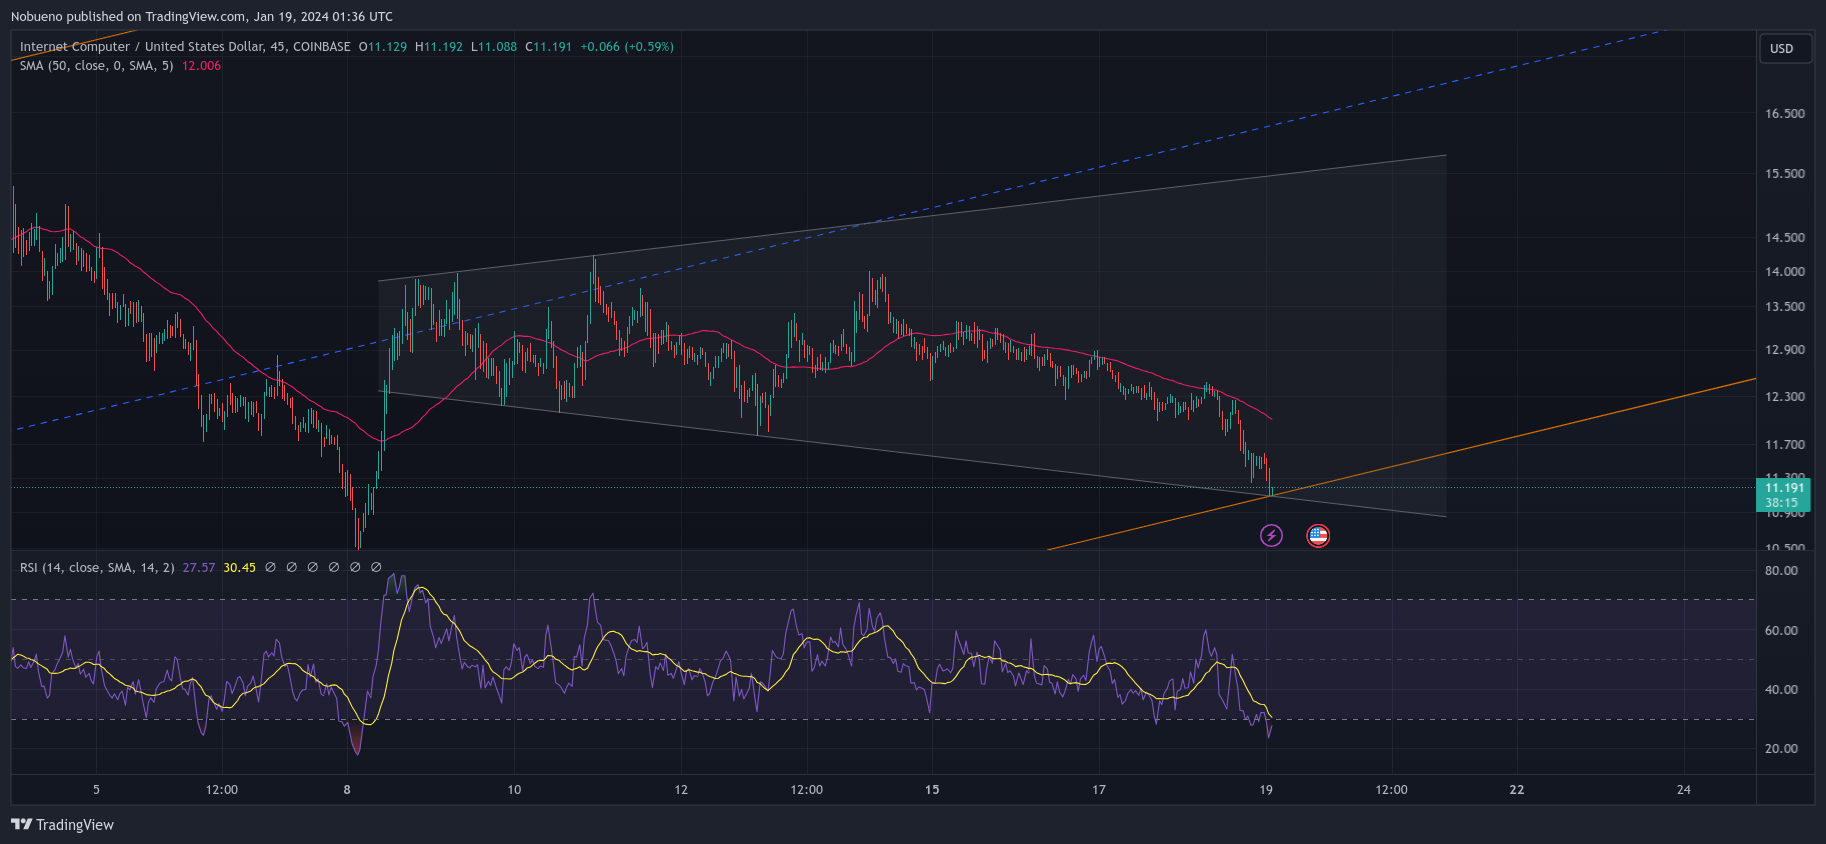Select the RSI (14, close, SMA, 14, 2) legend
The width and height of the screenshot is (1826, 844).
click(97, 567)
